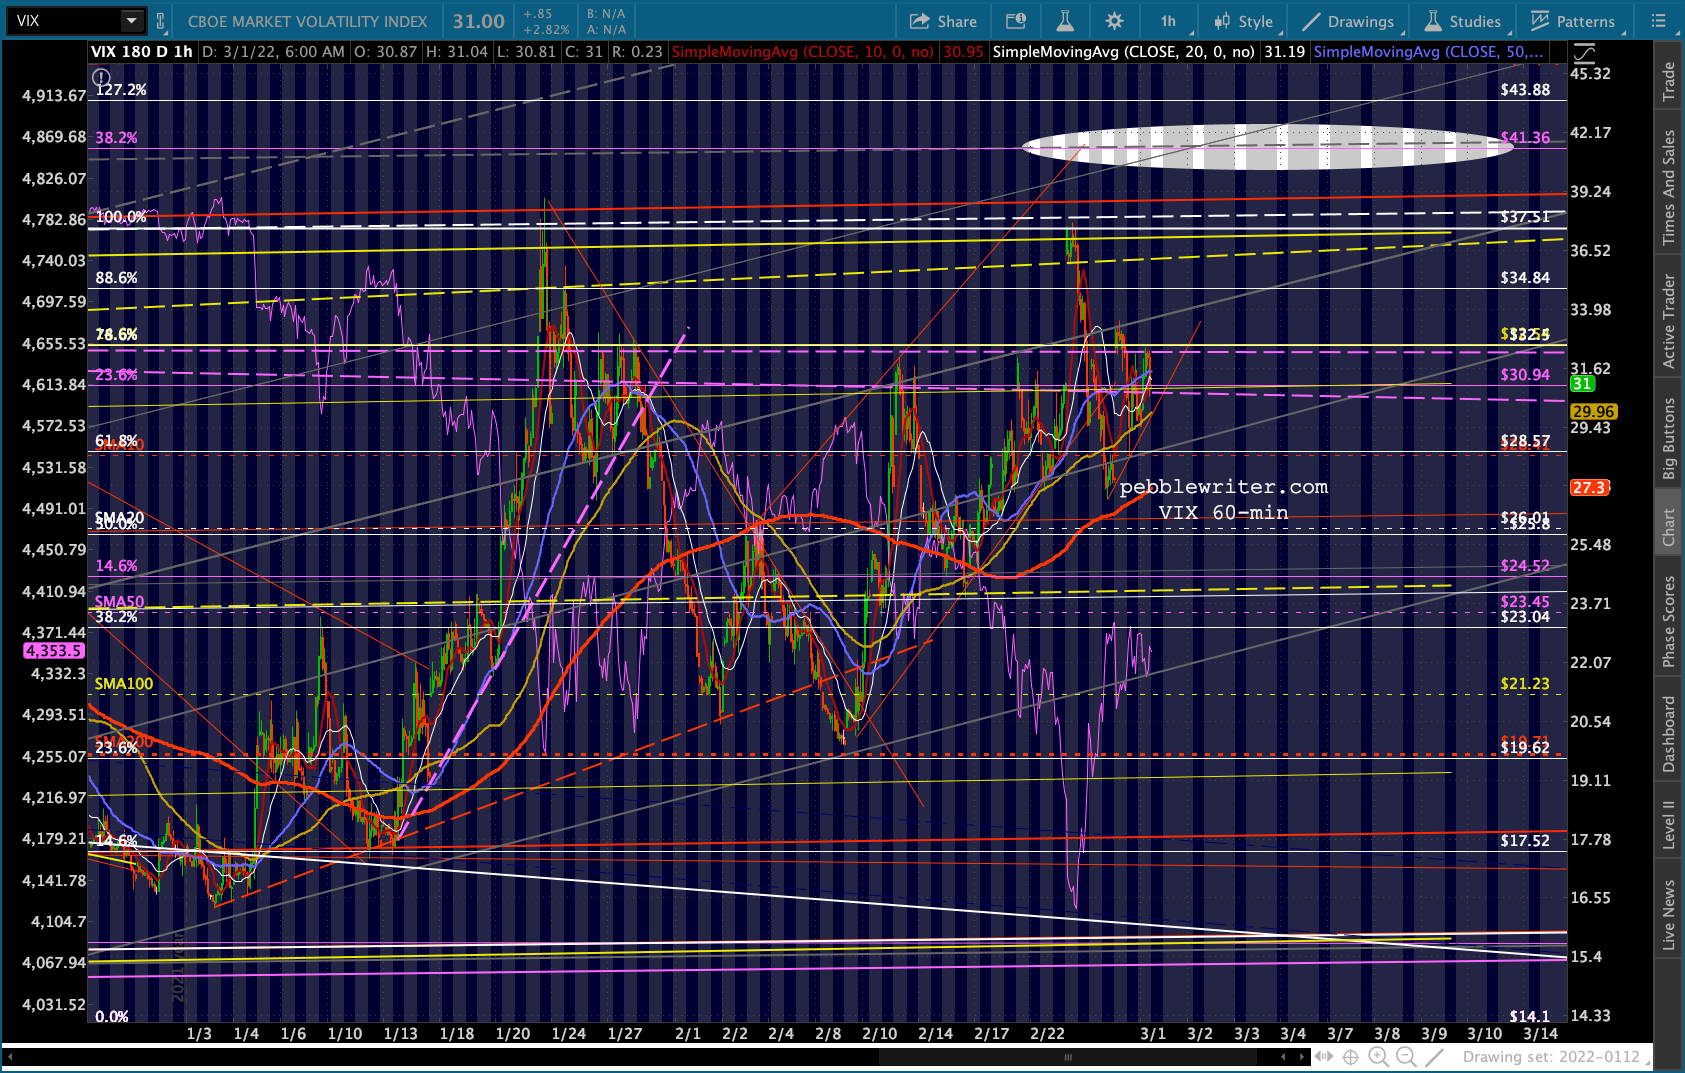The width and height of the screenshot is (1685, 1073).
Task: Click the $17.52 level label
Action: click(x=1525, y=841)
